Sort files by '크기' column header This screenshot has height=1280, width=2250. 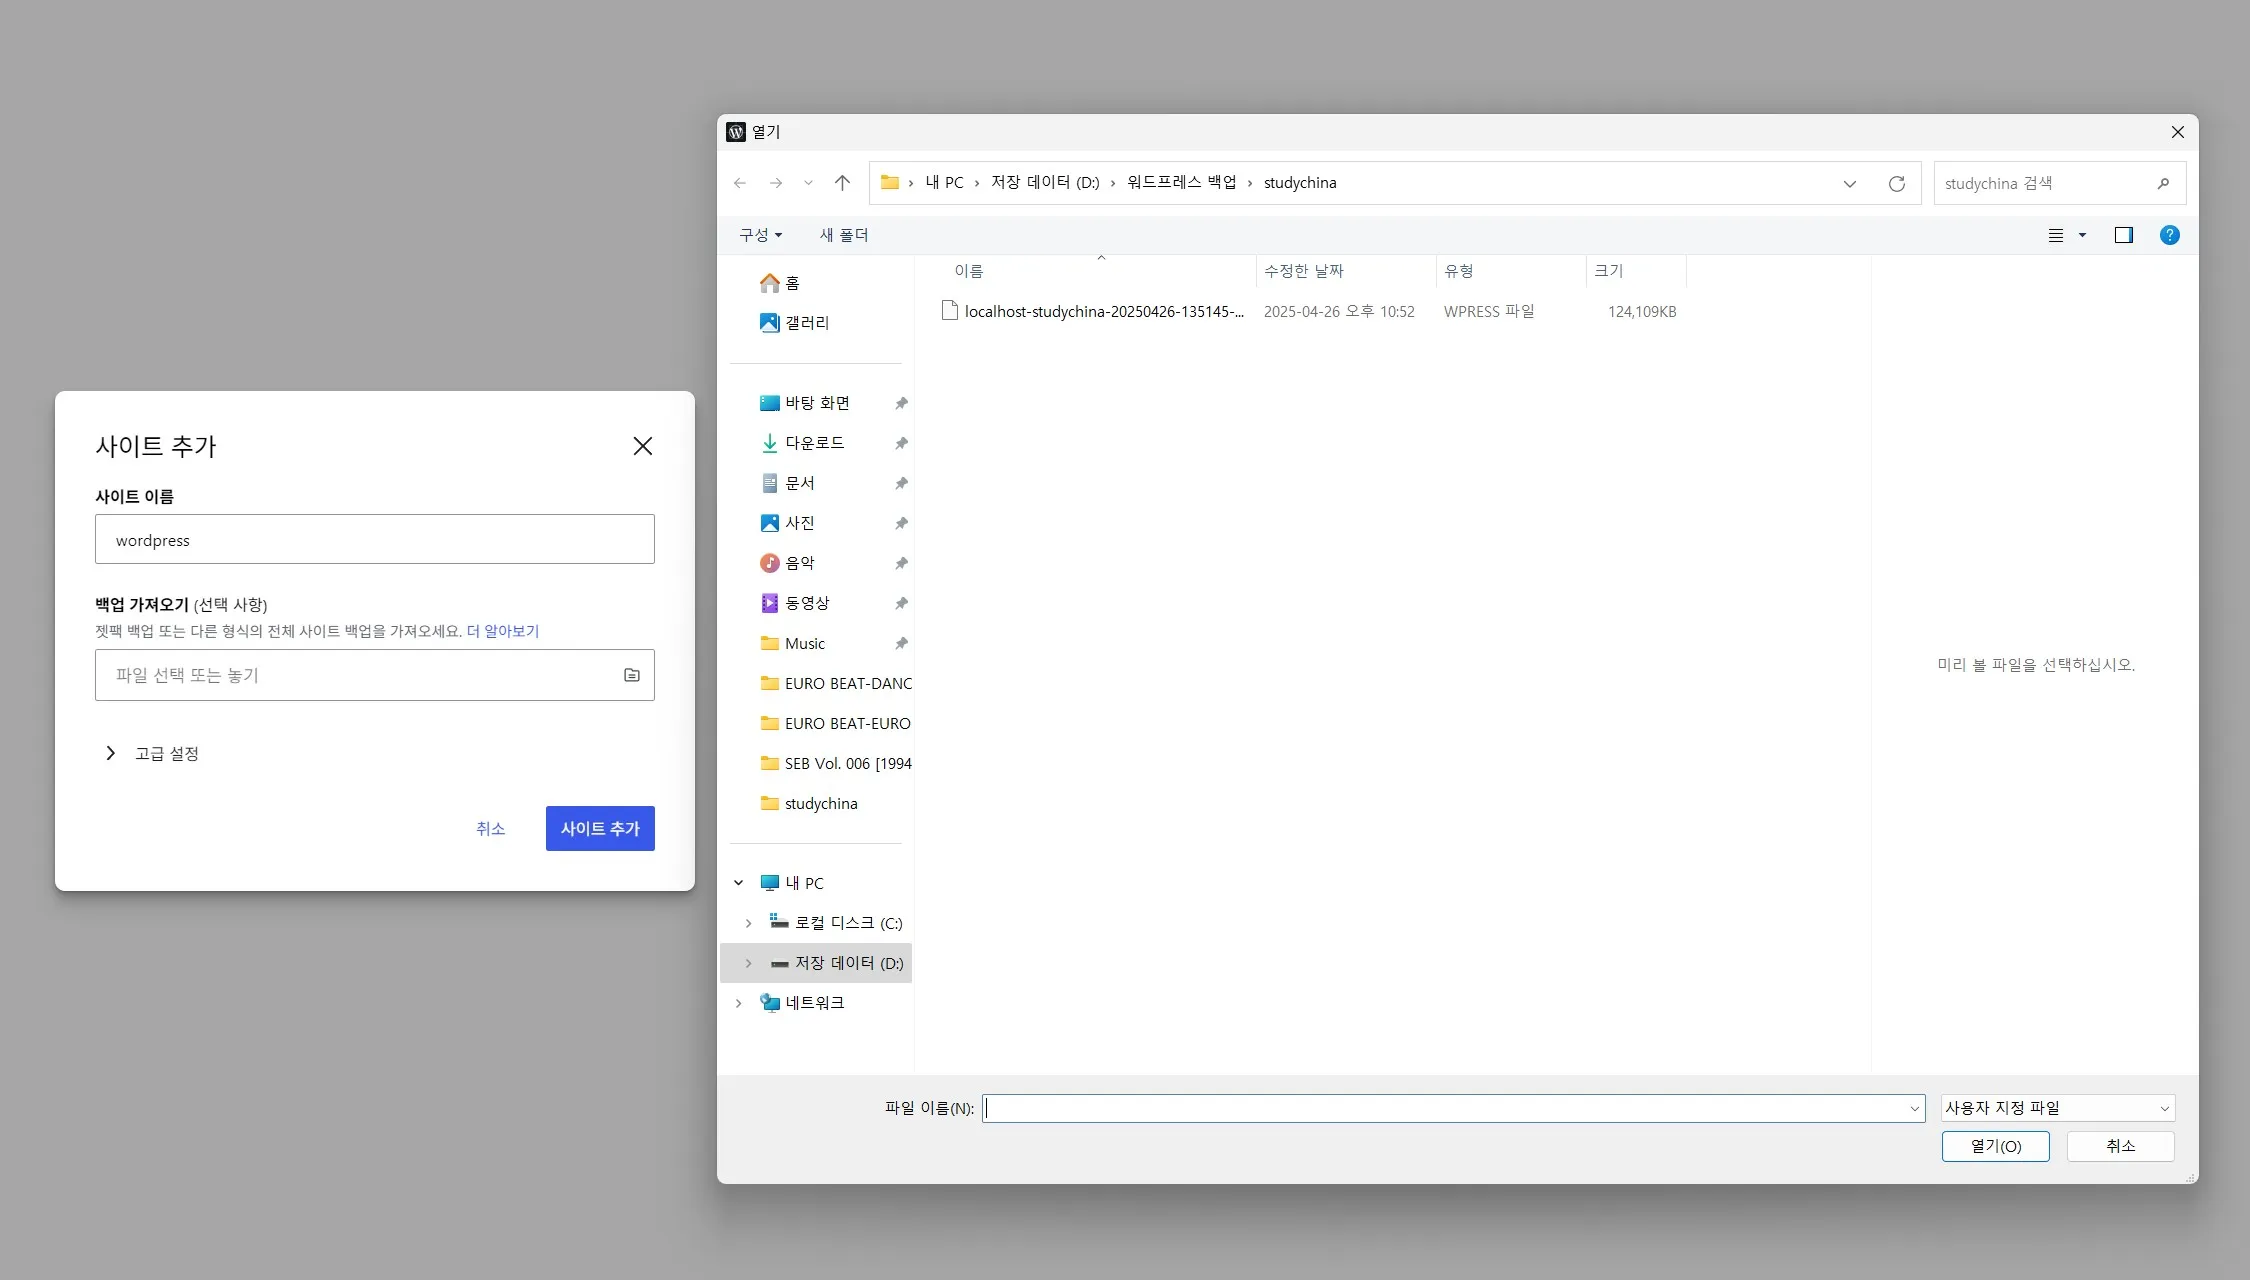pos(1608,271)
